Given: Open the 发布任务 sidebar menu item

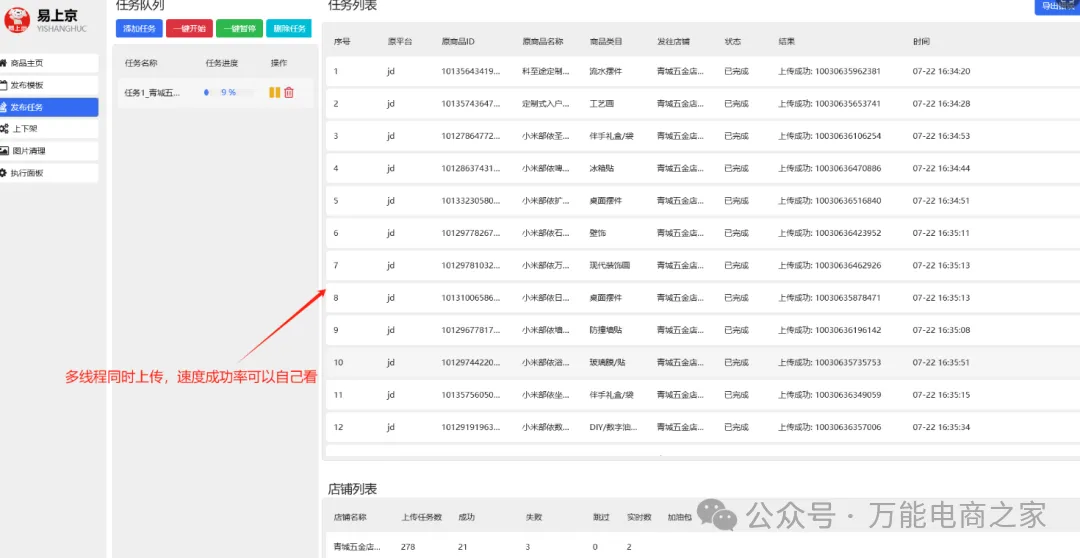Looking at the screenshot, I should (x=49, y=107).
